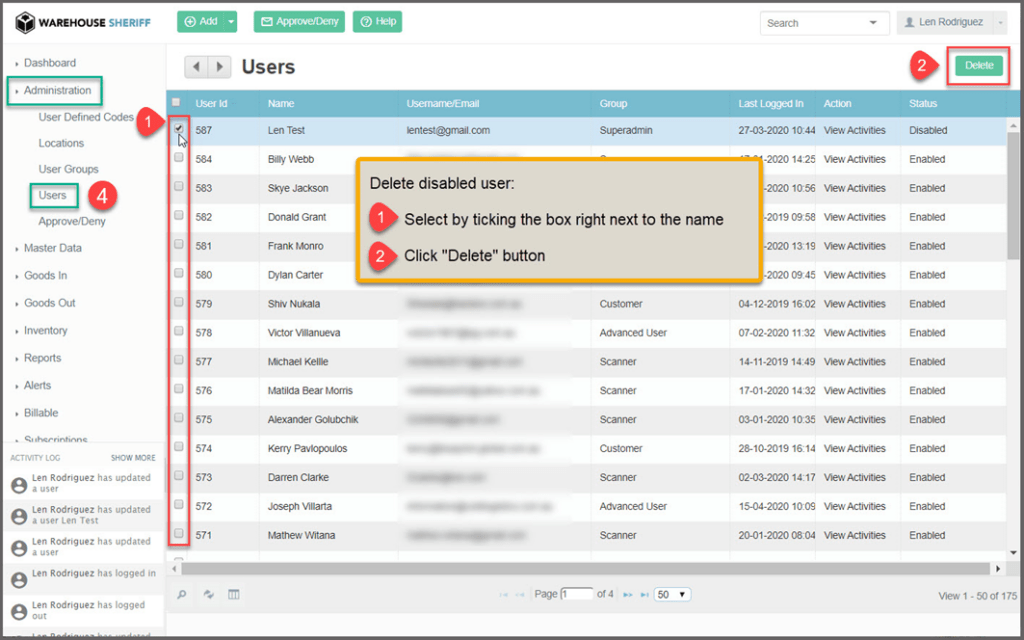The height and width of the screenshot is (640, 1024).
Task: Click View Activities for Skye Jackson
Action: pyautogui.click(x=854, y=188)
